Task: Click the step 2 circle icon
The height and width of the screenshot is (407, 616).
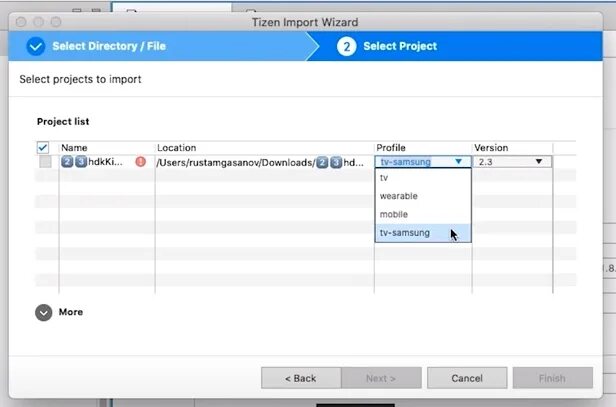Action: pyautogui.click(x=346, y=46)
